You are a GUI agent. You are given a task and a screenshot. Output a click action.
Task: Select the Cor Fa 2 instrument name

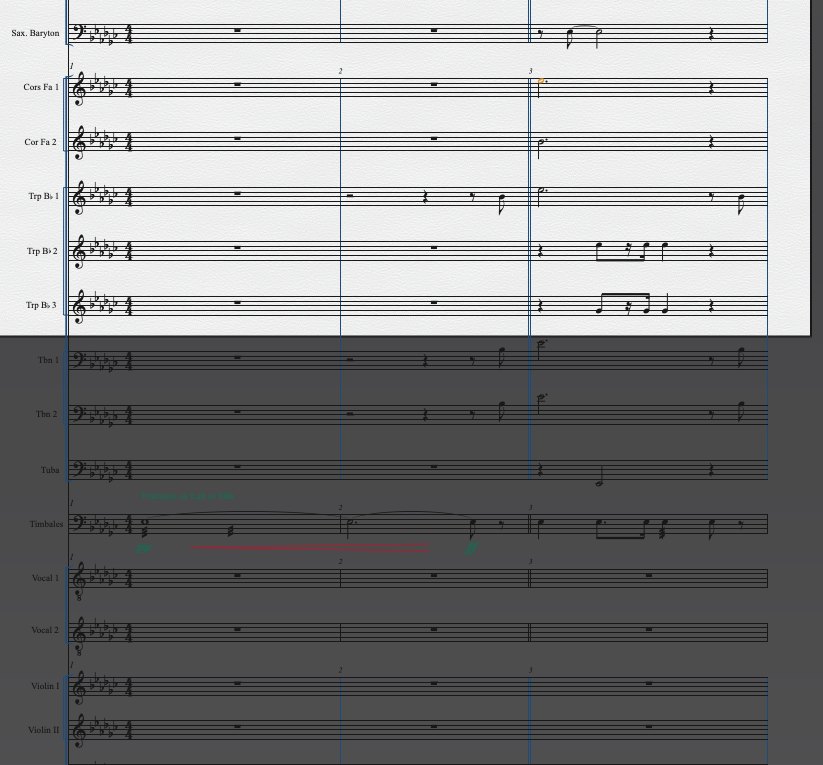[x=40, y=142]
